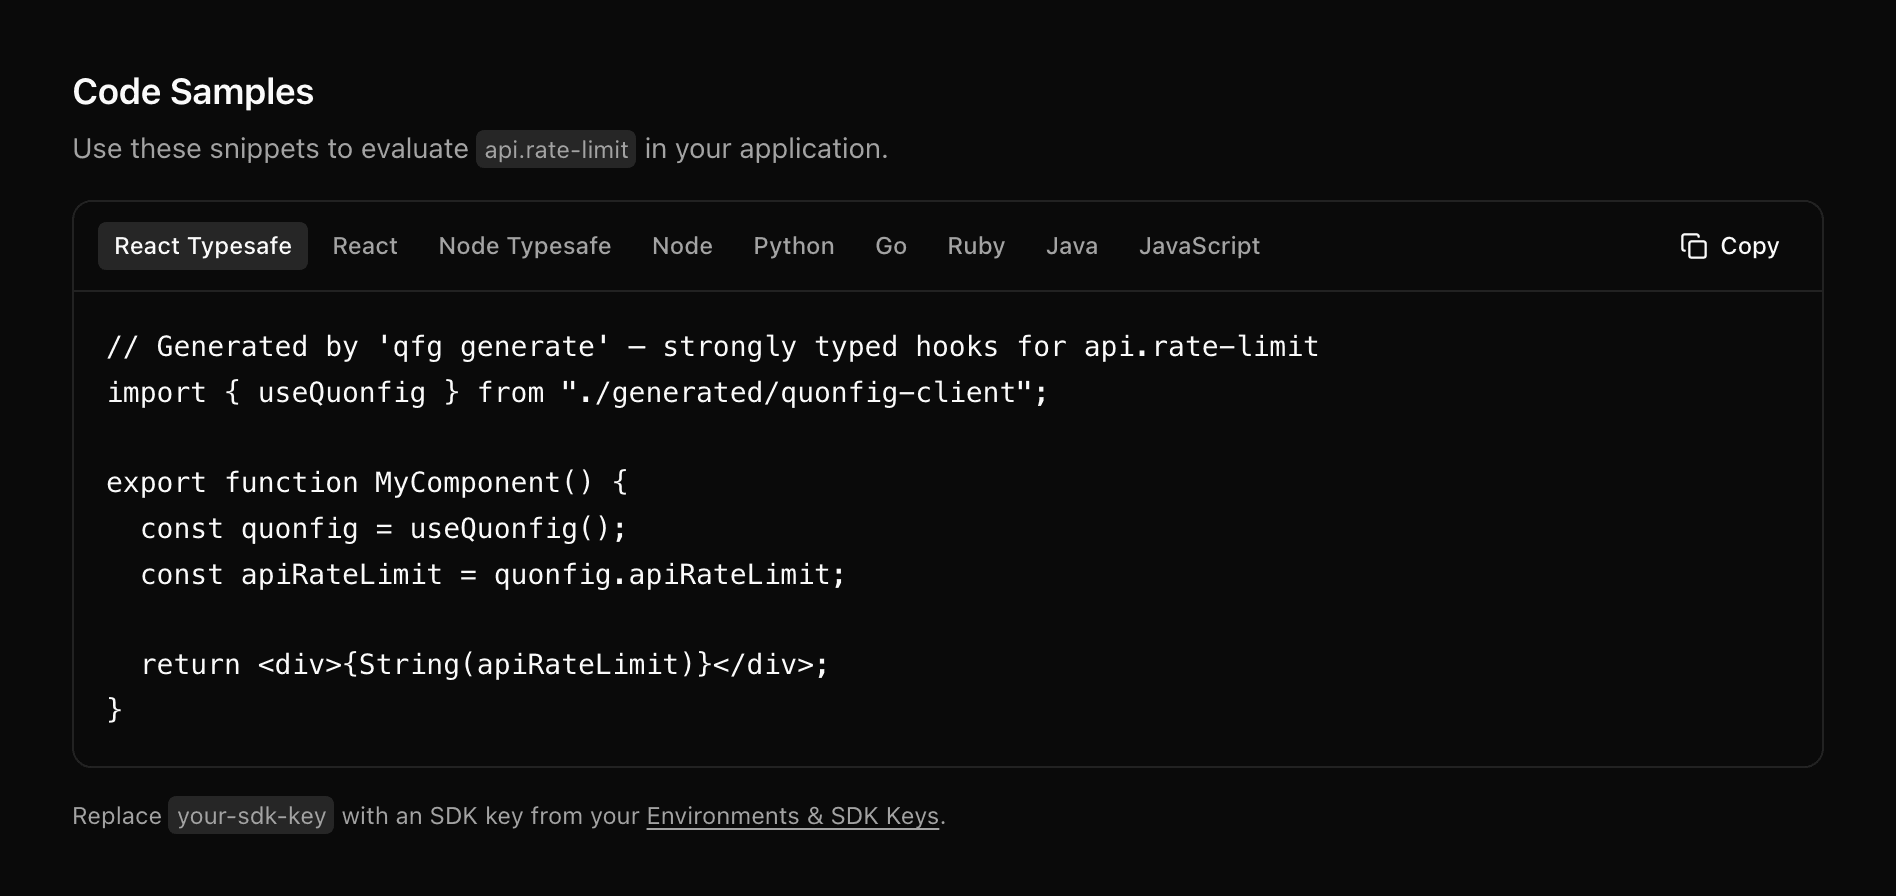Switch to the Java tab
This screenshot has height=896, width=1896.
click(1072, 246)
